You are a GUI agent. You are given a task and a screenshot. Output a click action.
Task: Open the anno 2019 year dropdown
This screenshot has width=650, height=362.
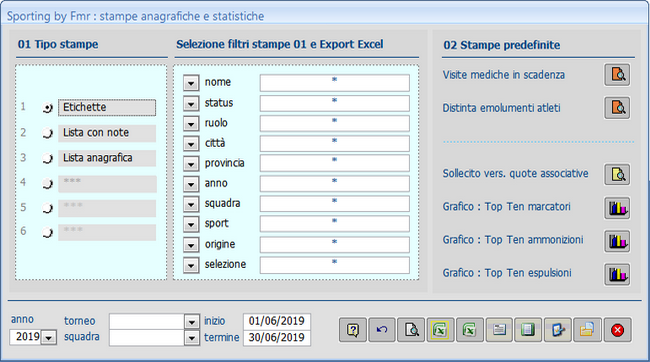pos(49,338)
